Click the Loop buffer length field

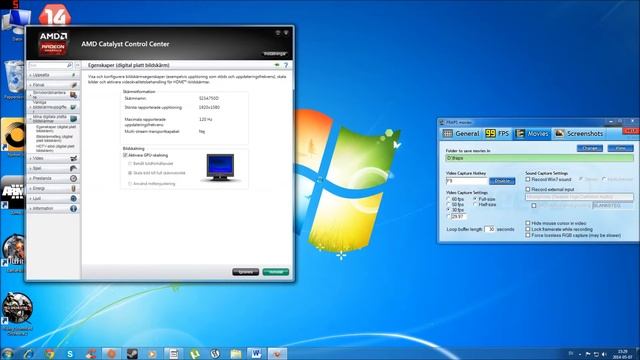click(490, 229)
